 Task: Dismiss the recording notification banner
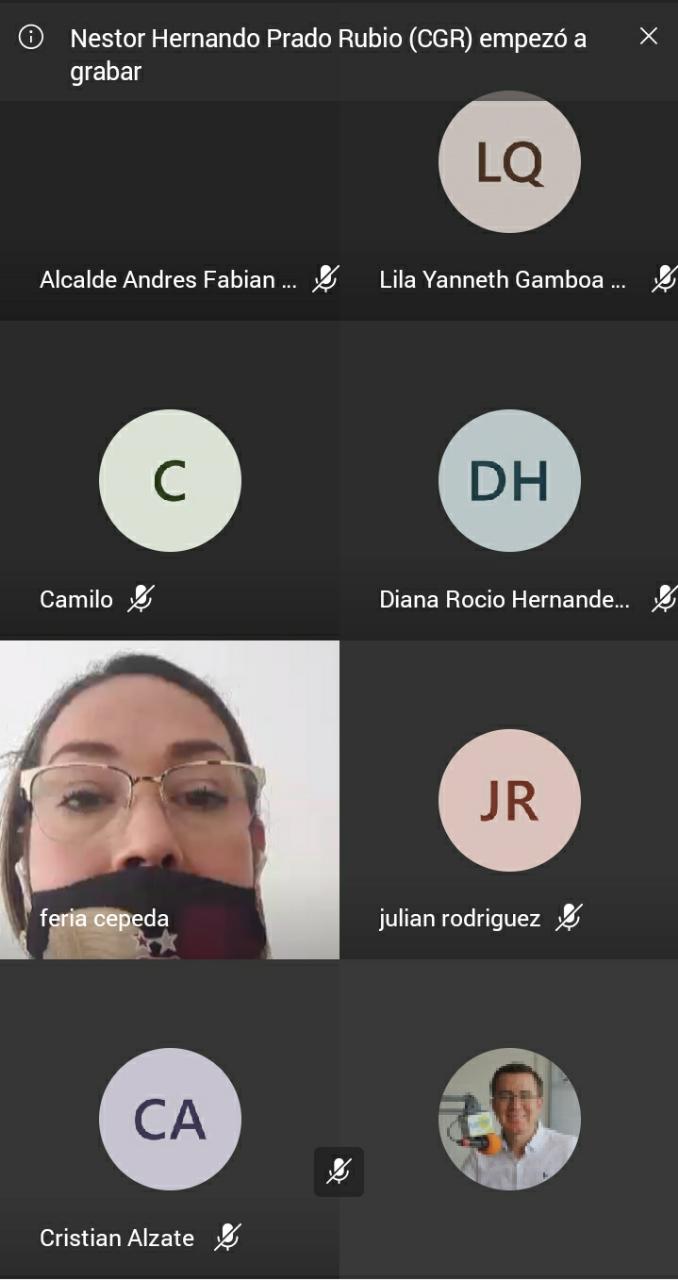(x=648, y=36)
